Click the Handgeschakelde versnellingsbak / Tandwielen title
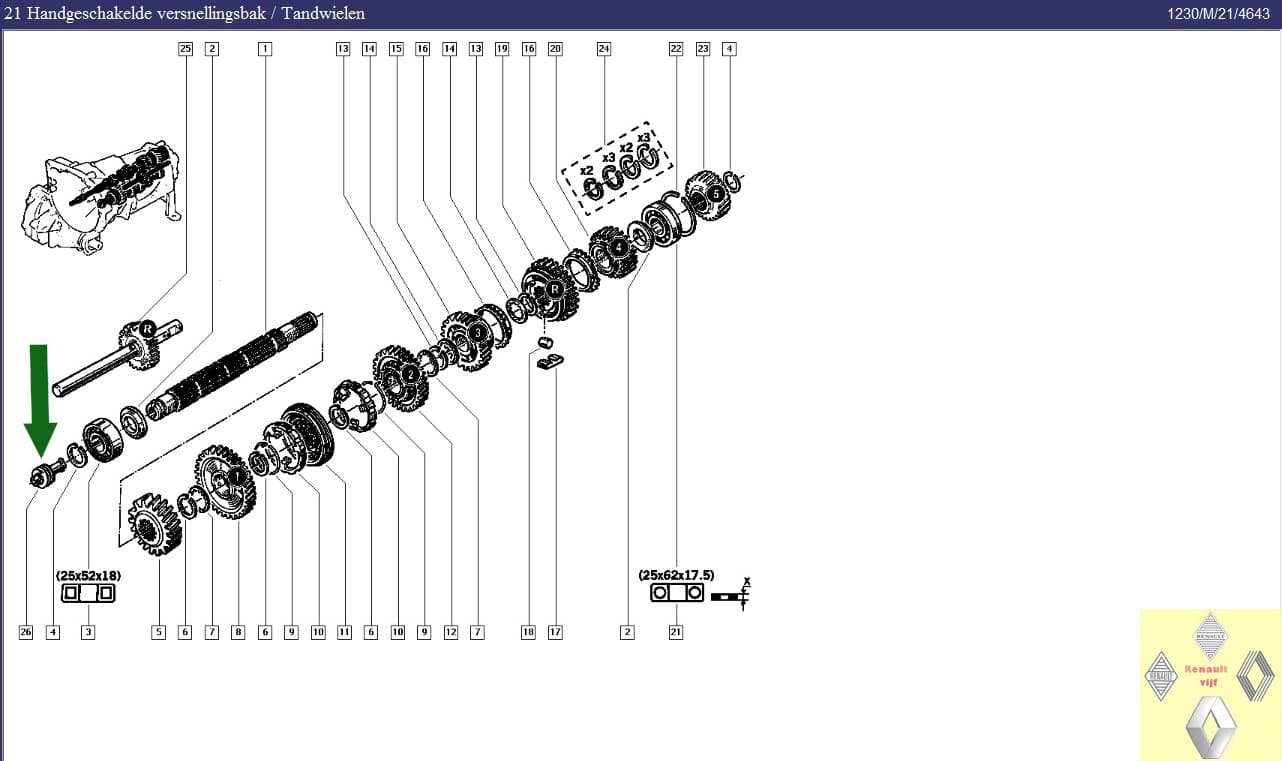The height and width of the screenshot is (761, 1282). click(x=185, y=13)
